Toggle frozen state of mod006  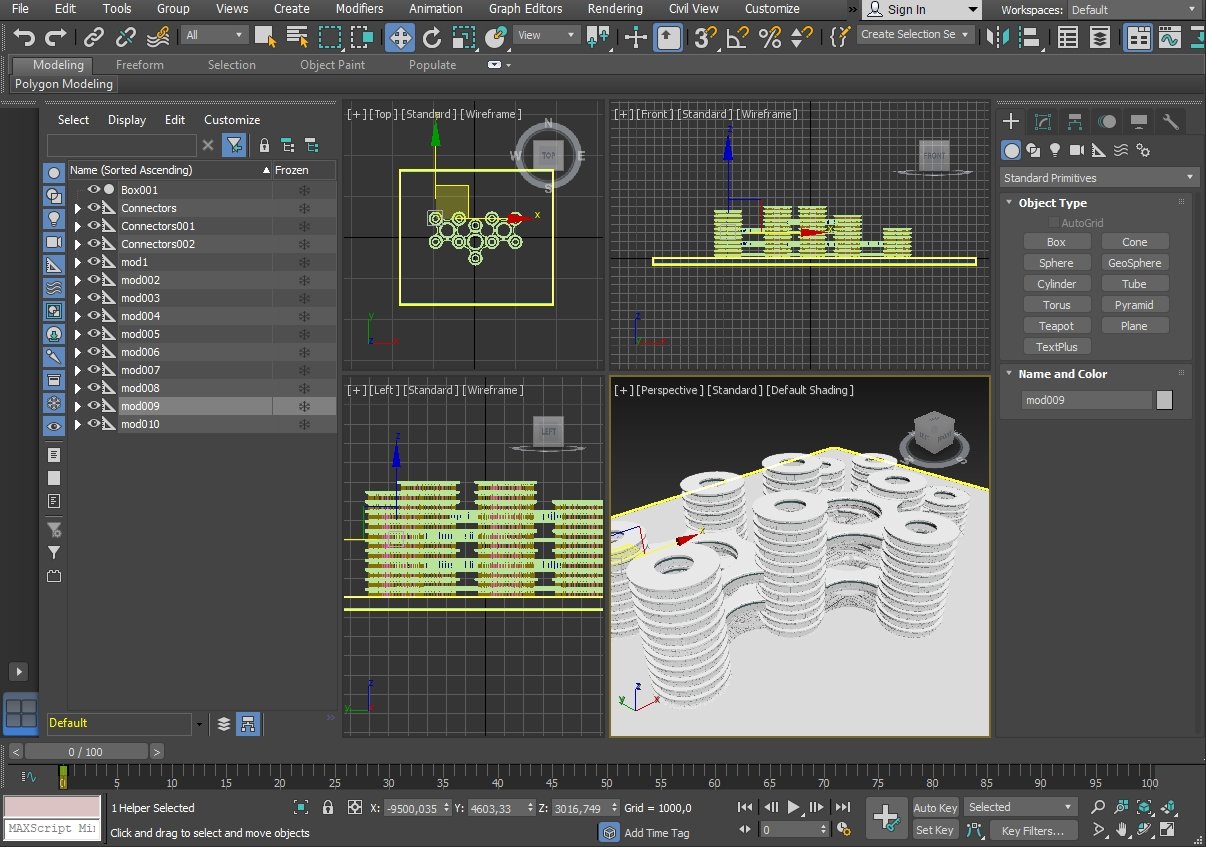tap(304, 352)
